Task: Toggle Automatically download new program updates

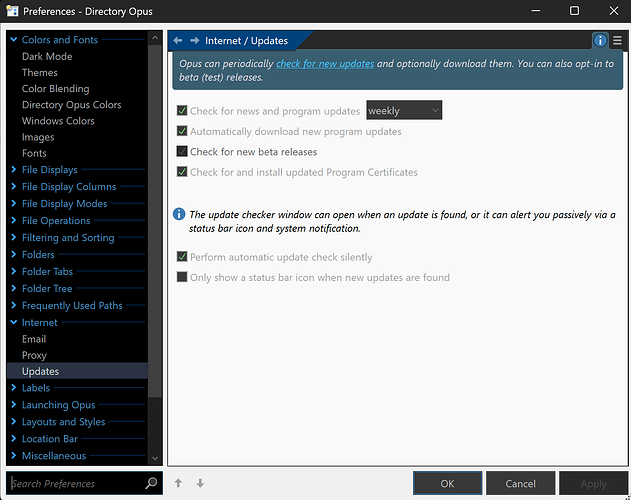Action: 182,131
